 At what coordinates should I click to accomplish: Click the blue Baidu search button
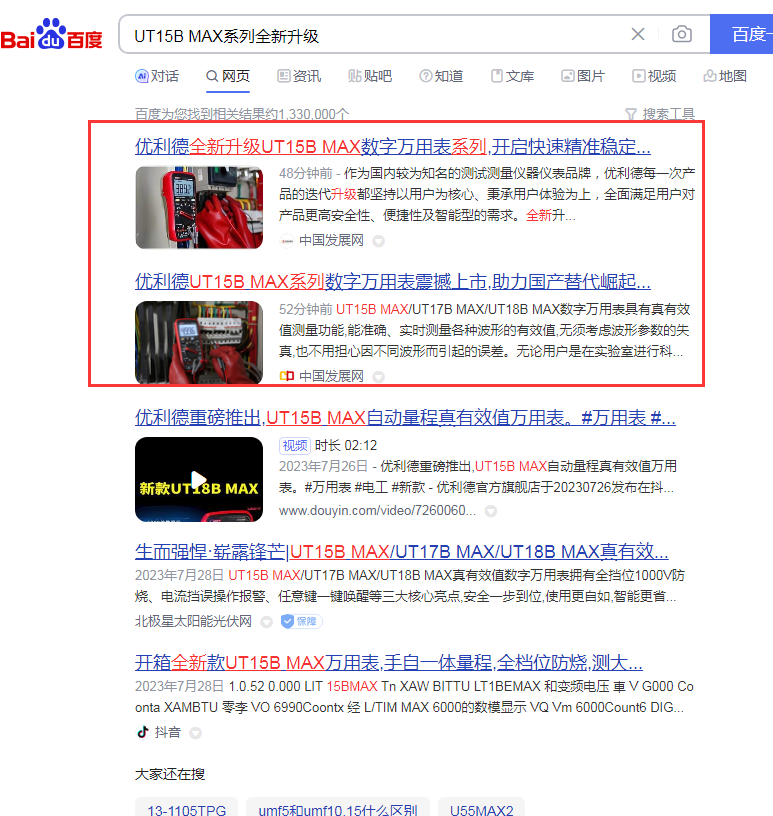click(741, 34)
